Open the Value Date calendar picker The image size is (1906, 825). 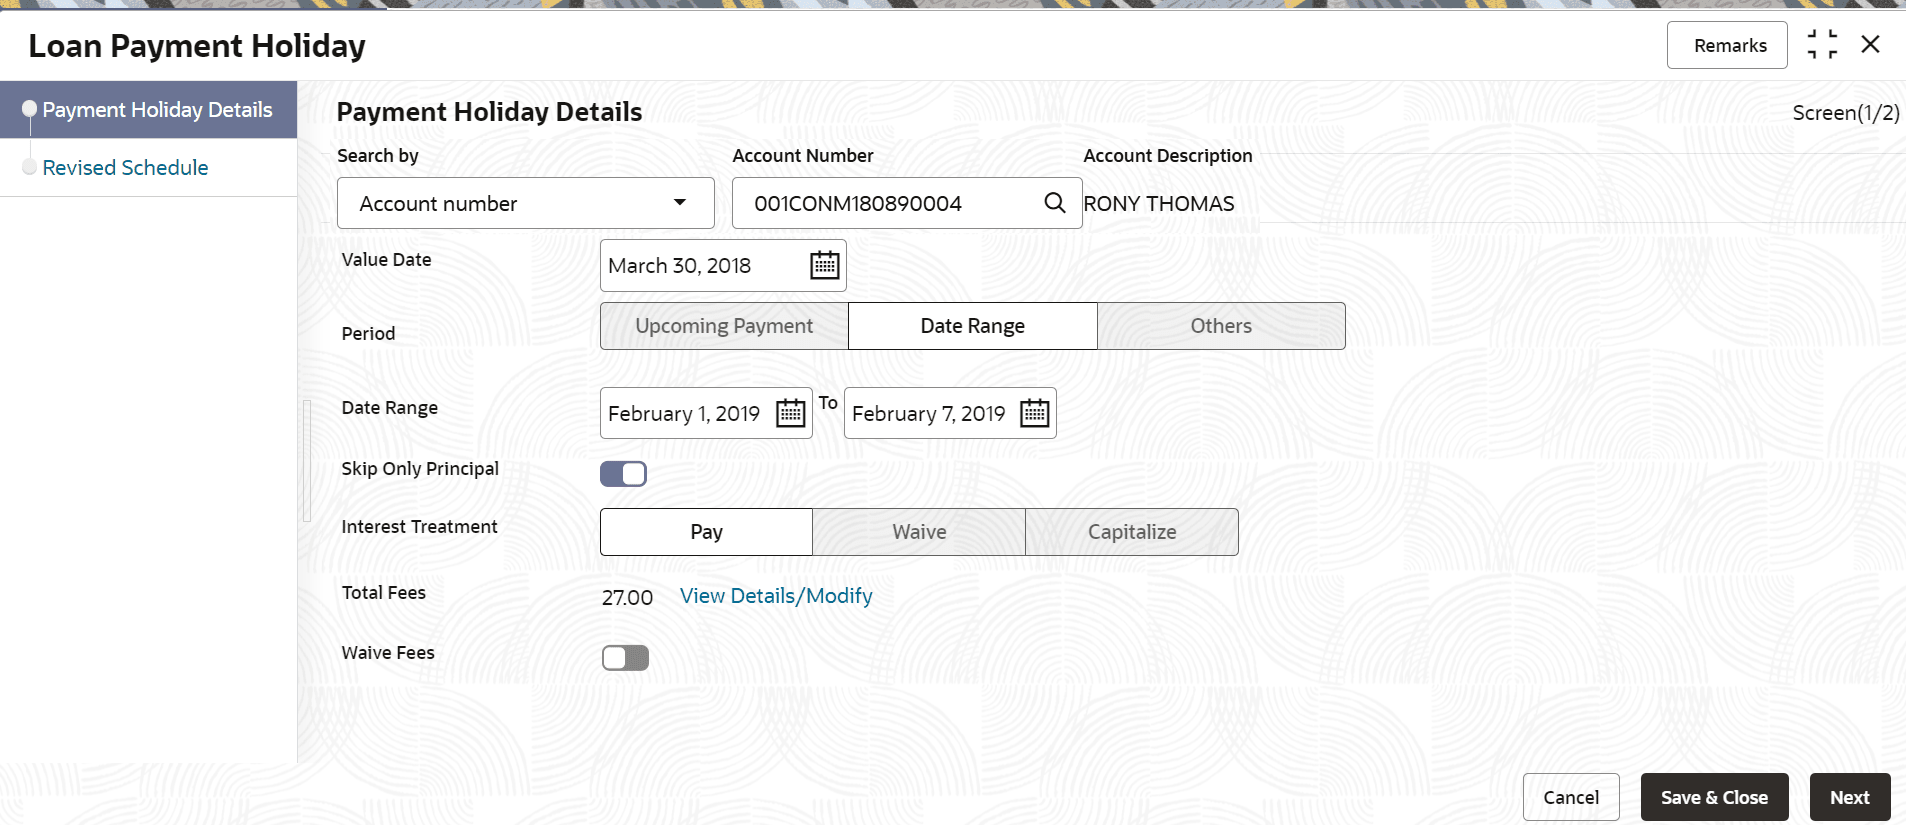tap(824, 265)
